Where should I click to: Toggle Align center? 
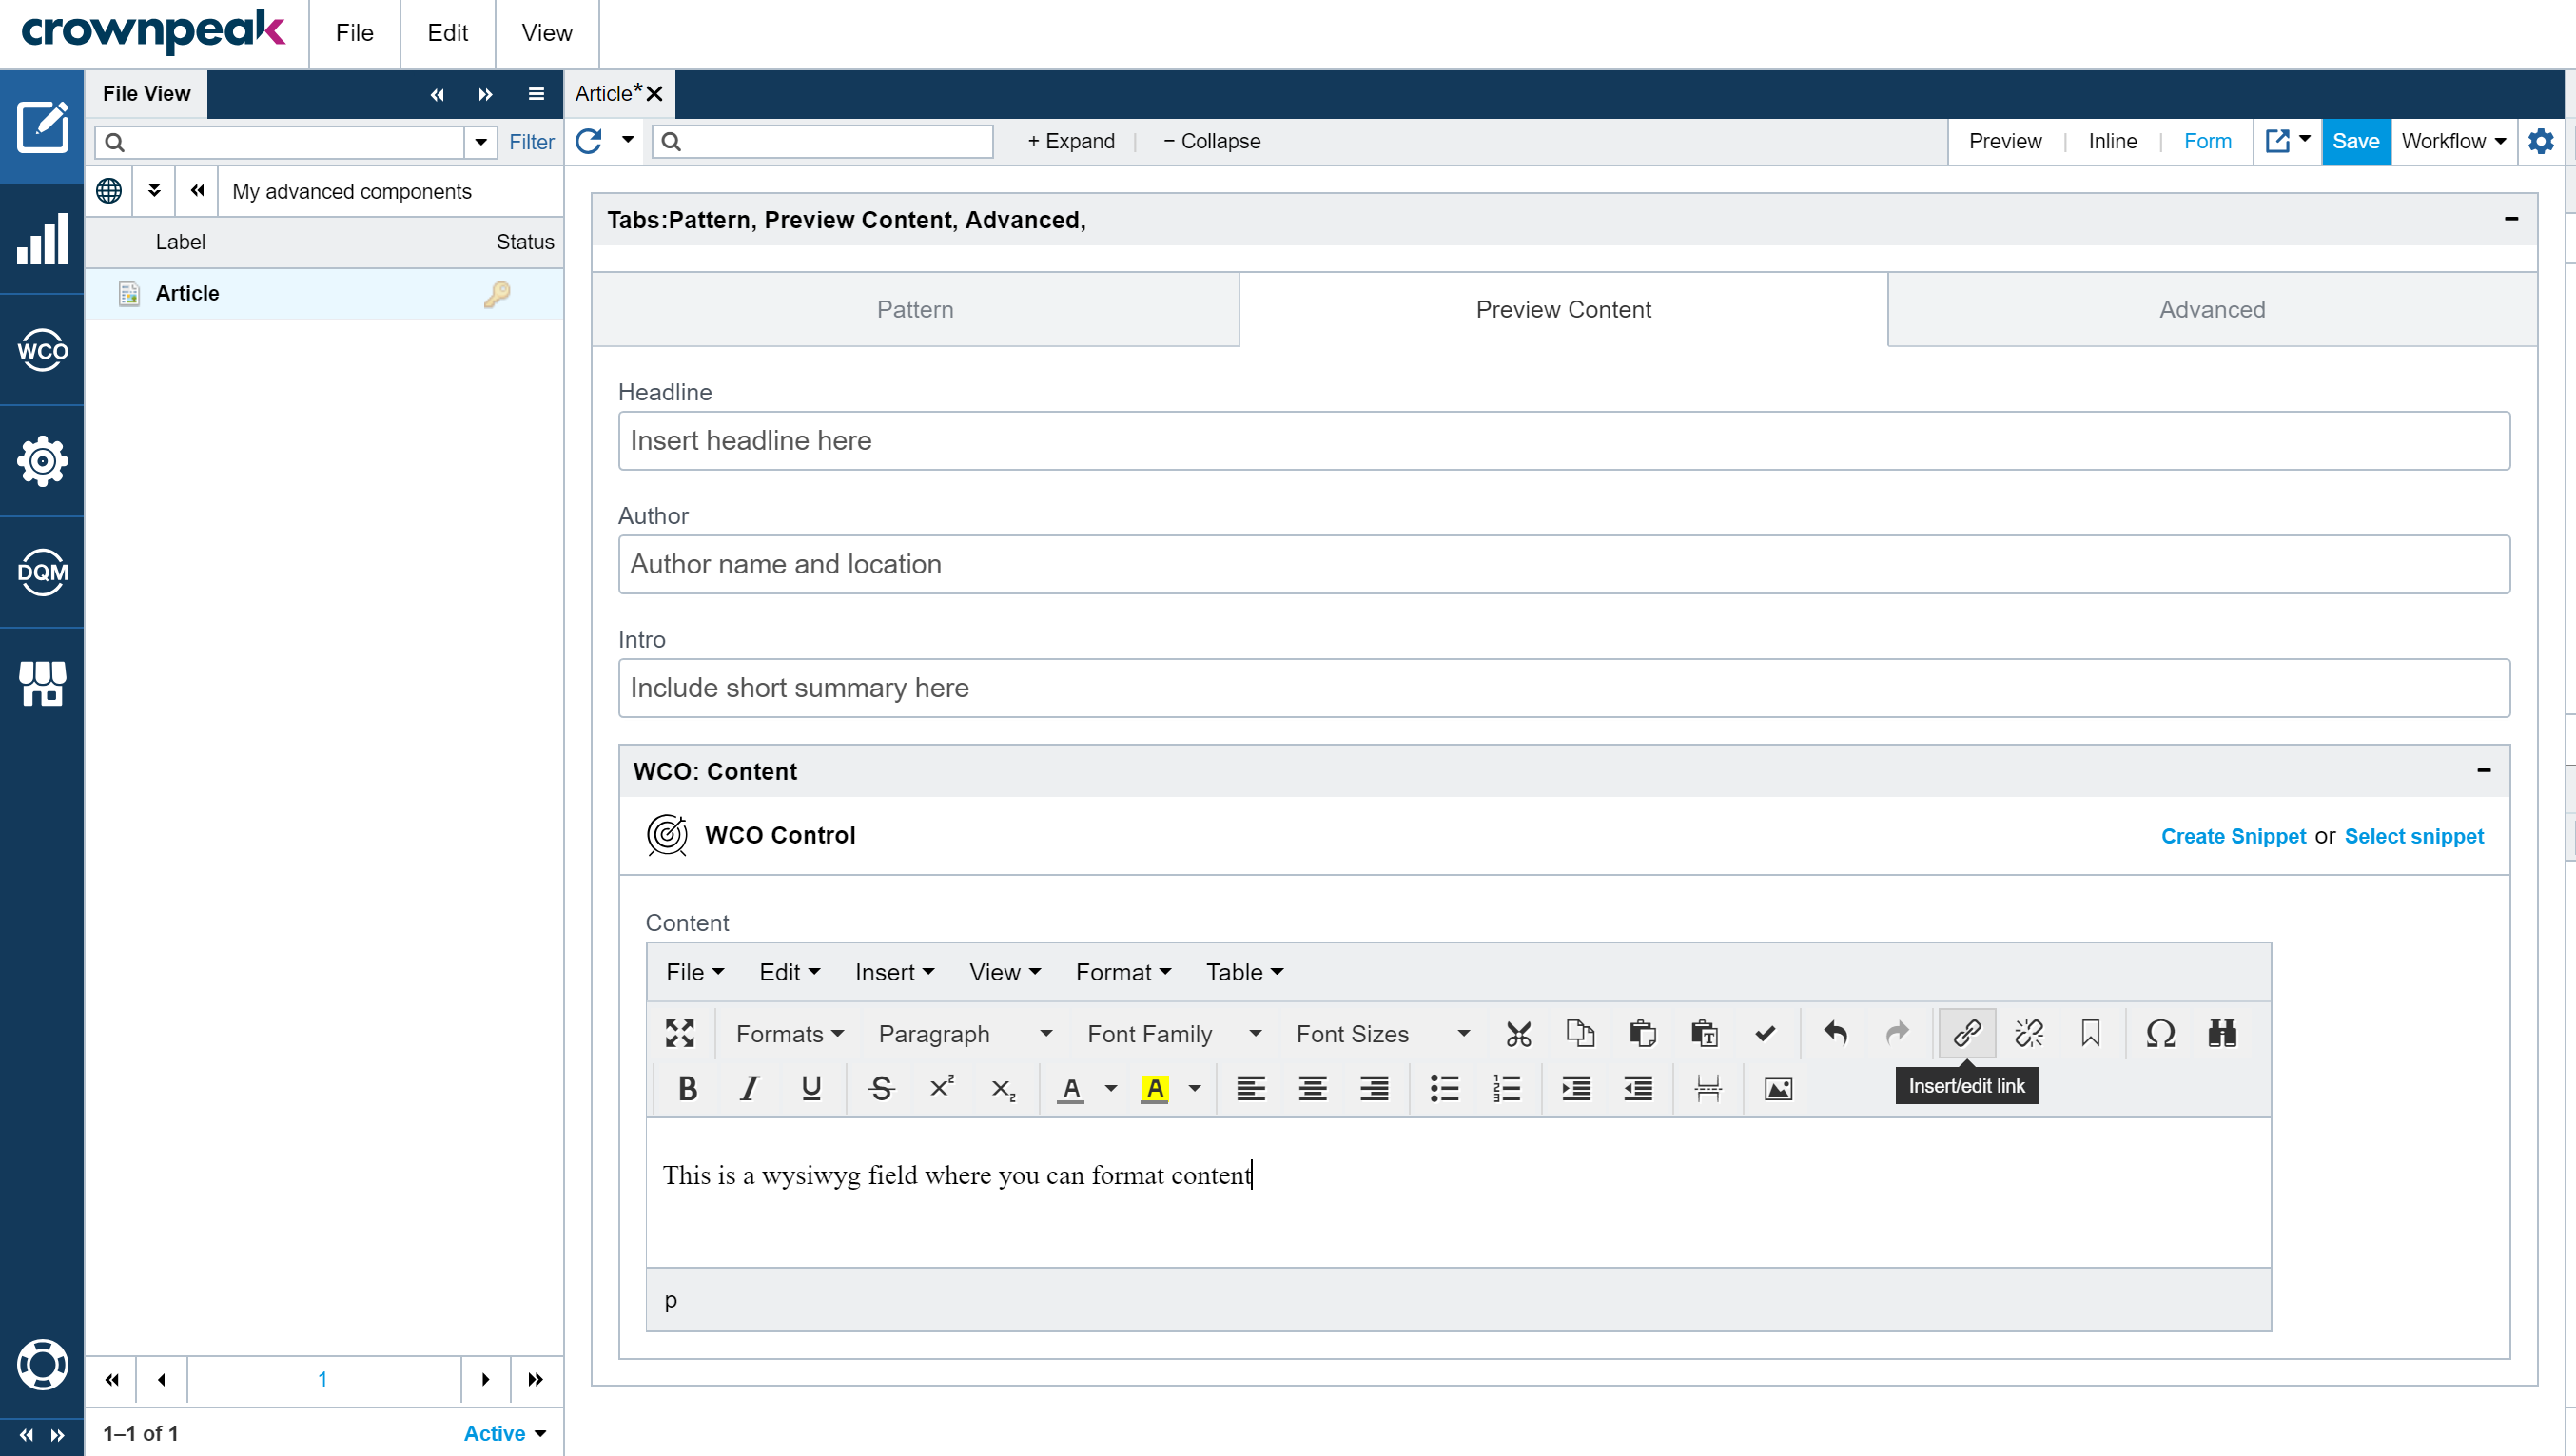tap(1313, 1088)
